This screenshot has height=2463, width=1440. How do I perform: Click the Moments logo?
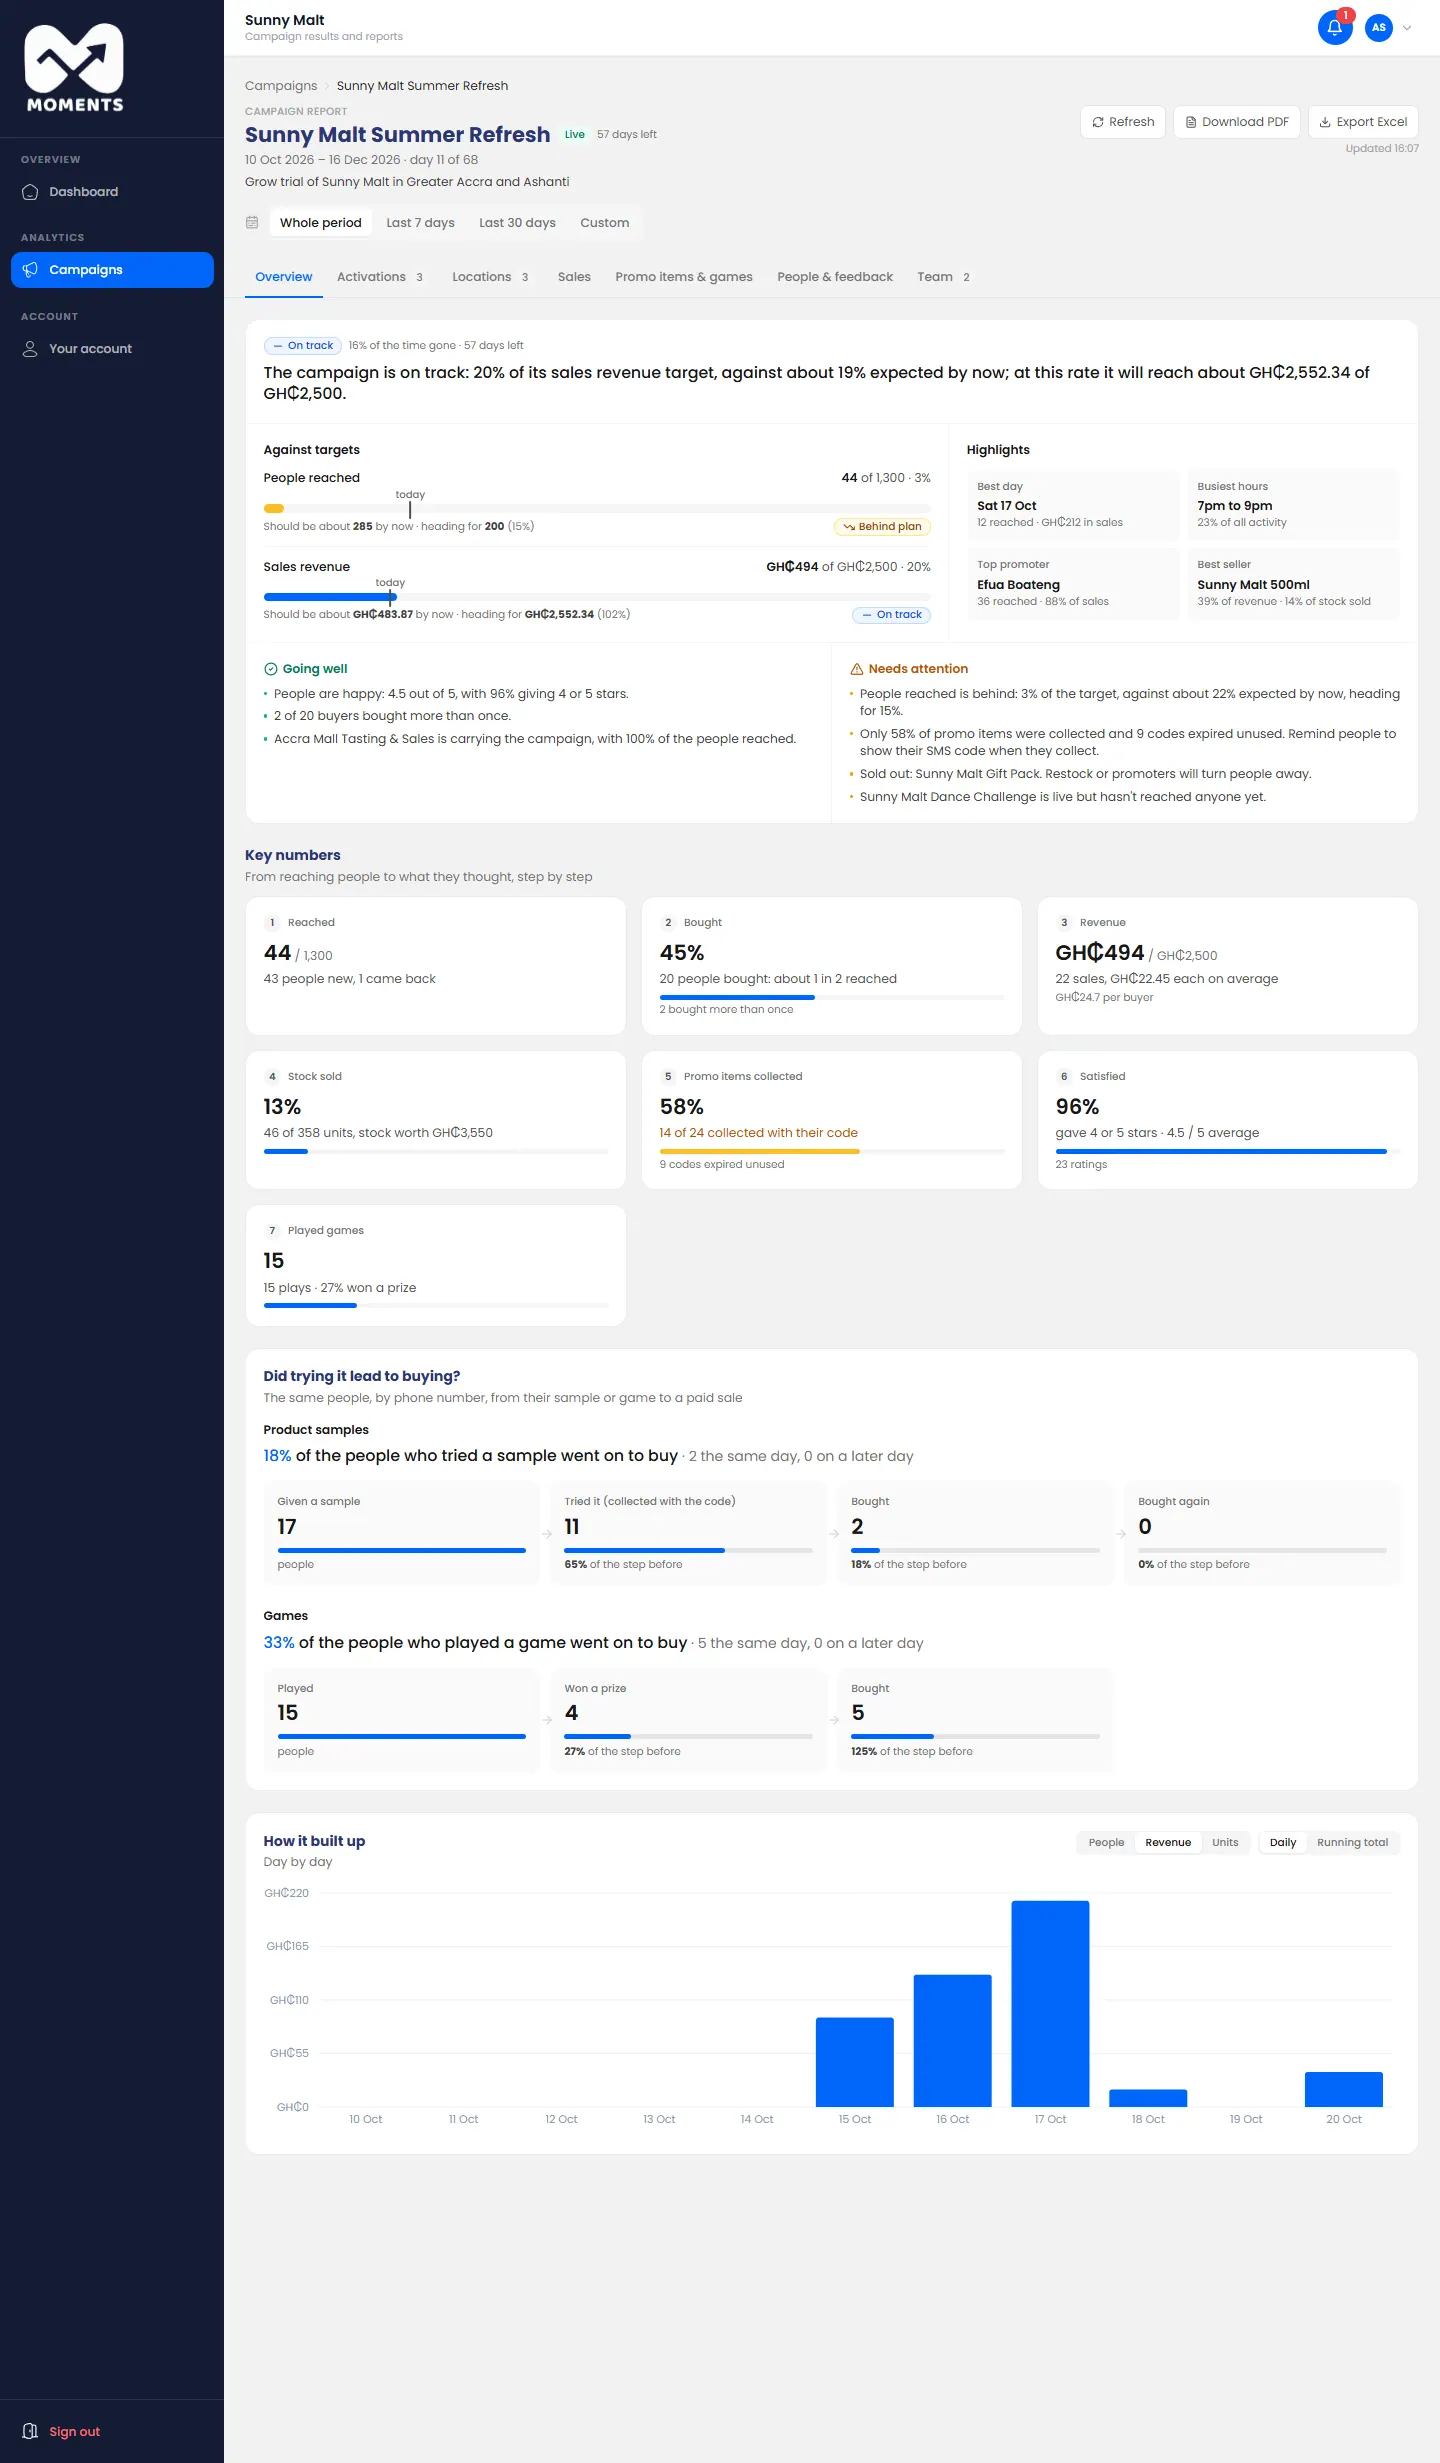pyautogui.click(x=74, y=68)
